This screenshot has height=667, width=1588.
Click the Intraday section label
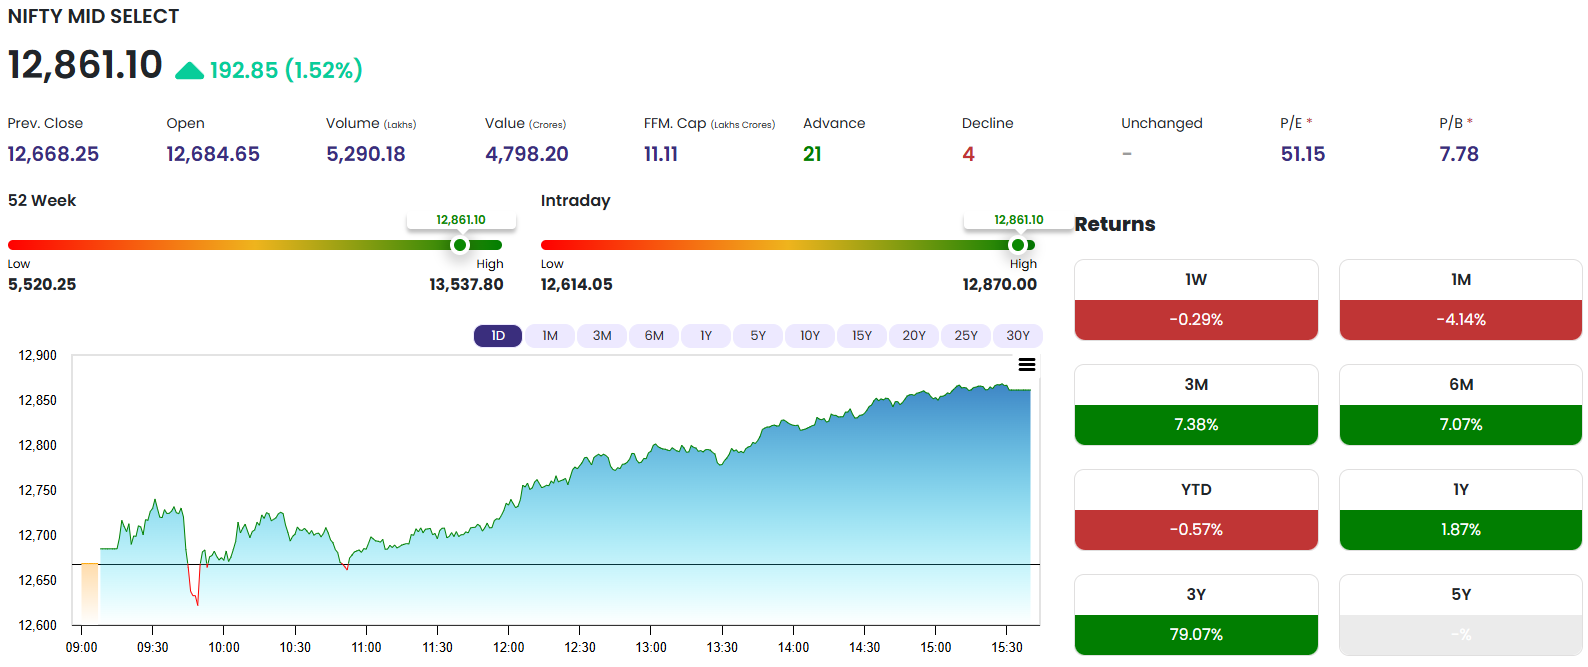click(x=575, y=200)
